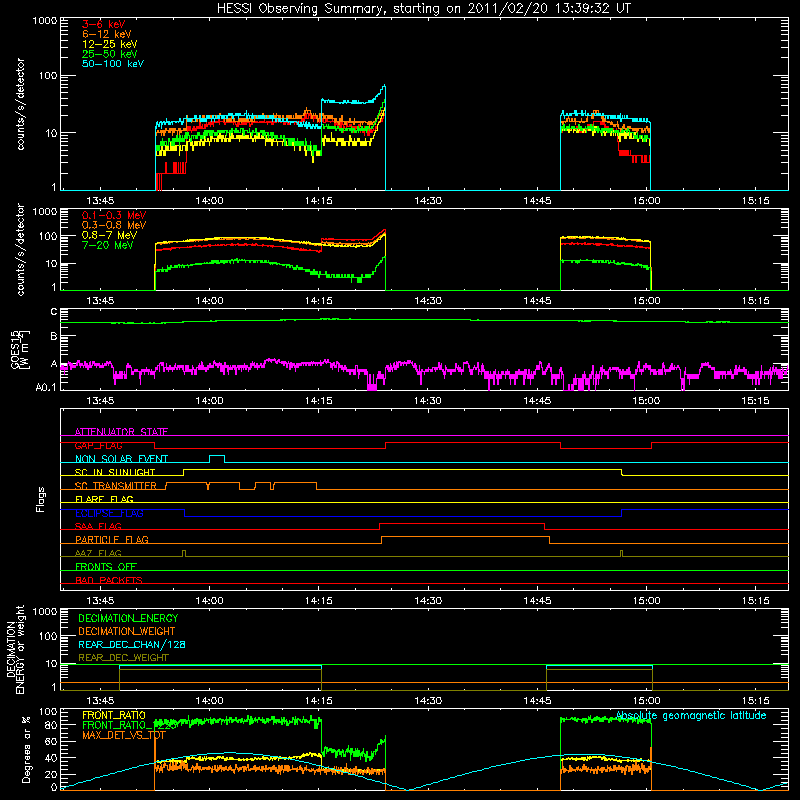Click the AAZ_FLAG label

(x=98, y=553)
